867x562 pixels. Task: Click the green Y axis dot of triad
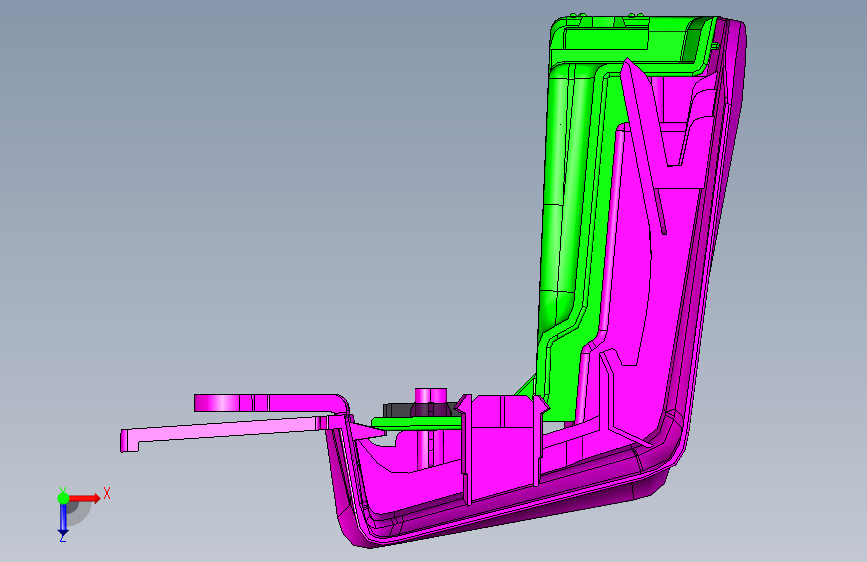[63, 498]
